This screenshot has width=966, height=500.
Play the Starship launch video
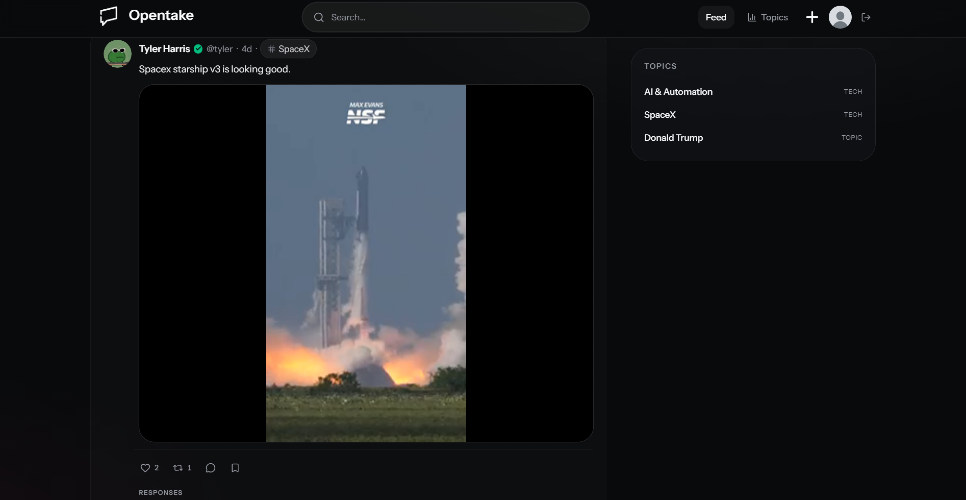click(x=366, y=263)
